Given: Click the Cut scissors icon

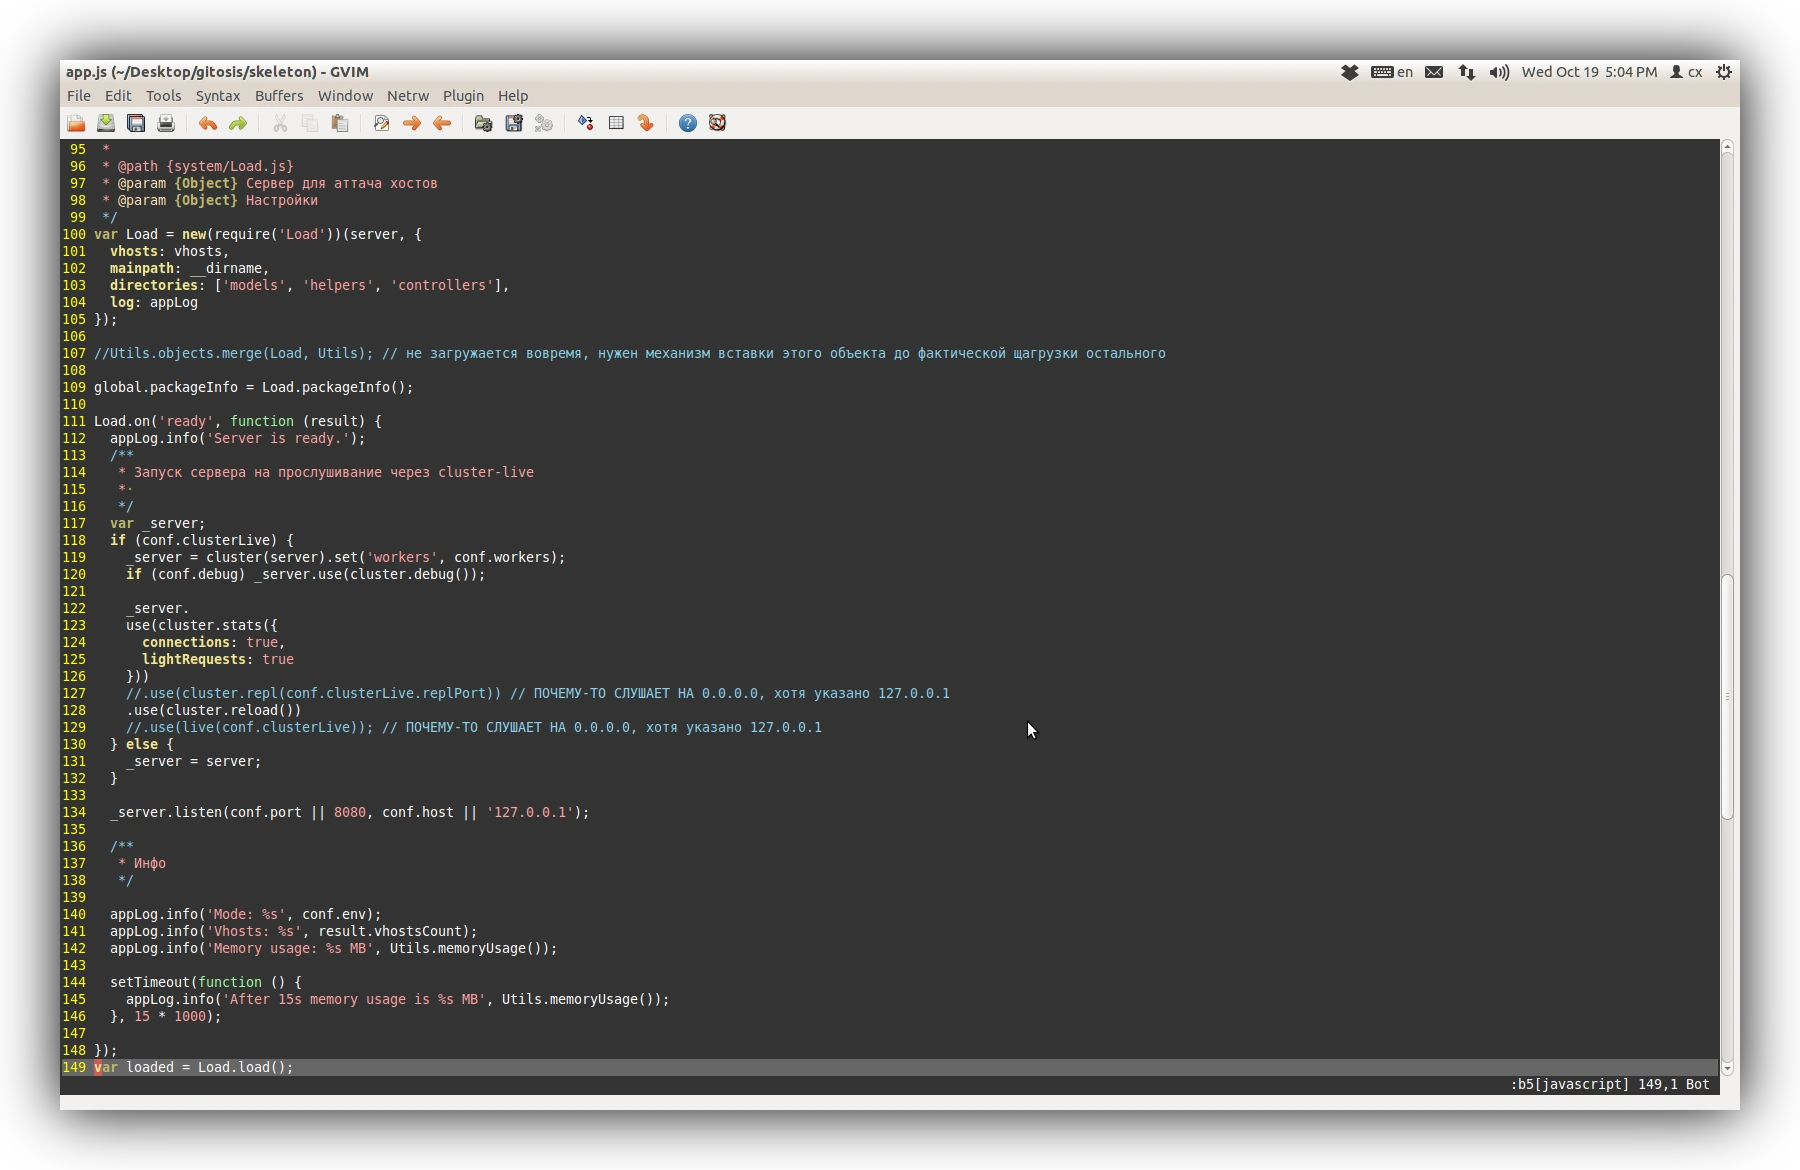Looking at the screenshot, I should tap(280, 123).
